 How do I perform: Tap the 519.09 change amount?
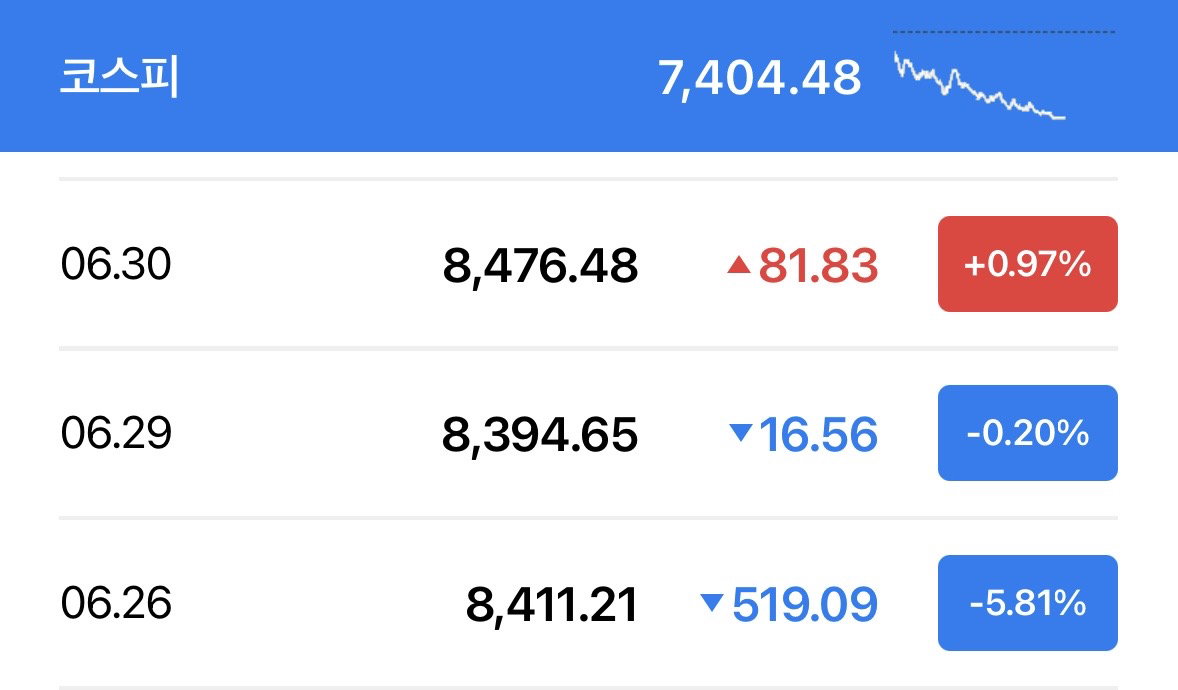point(805,604)
